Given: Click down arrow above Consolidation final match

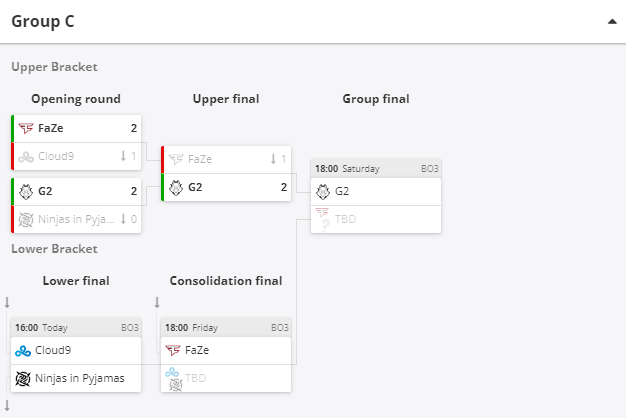Looking at the screenshot, I should pos(157,302).
